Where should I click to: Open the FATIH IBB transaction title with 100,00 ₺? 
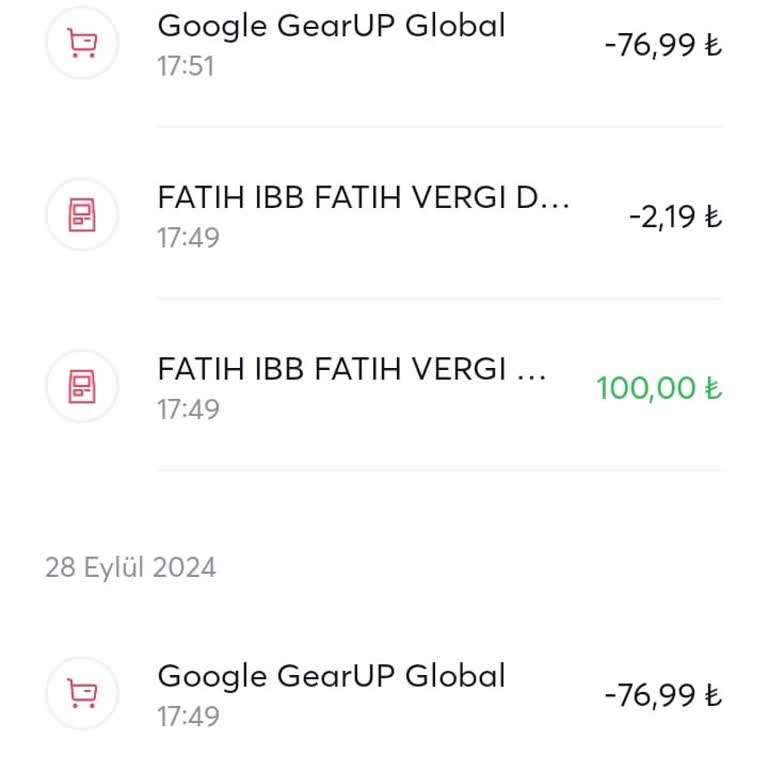[351, 369]
